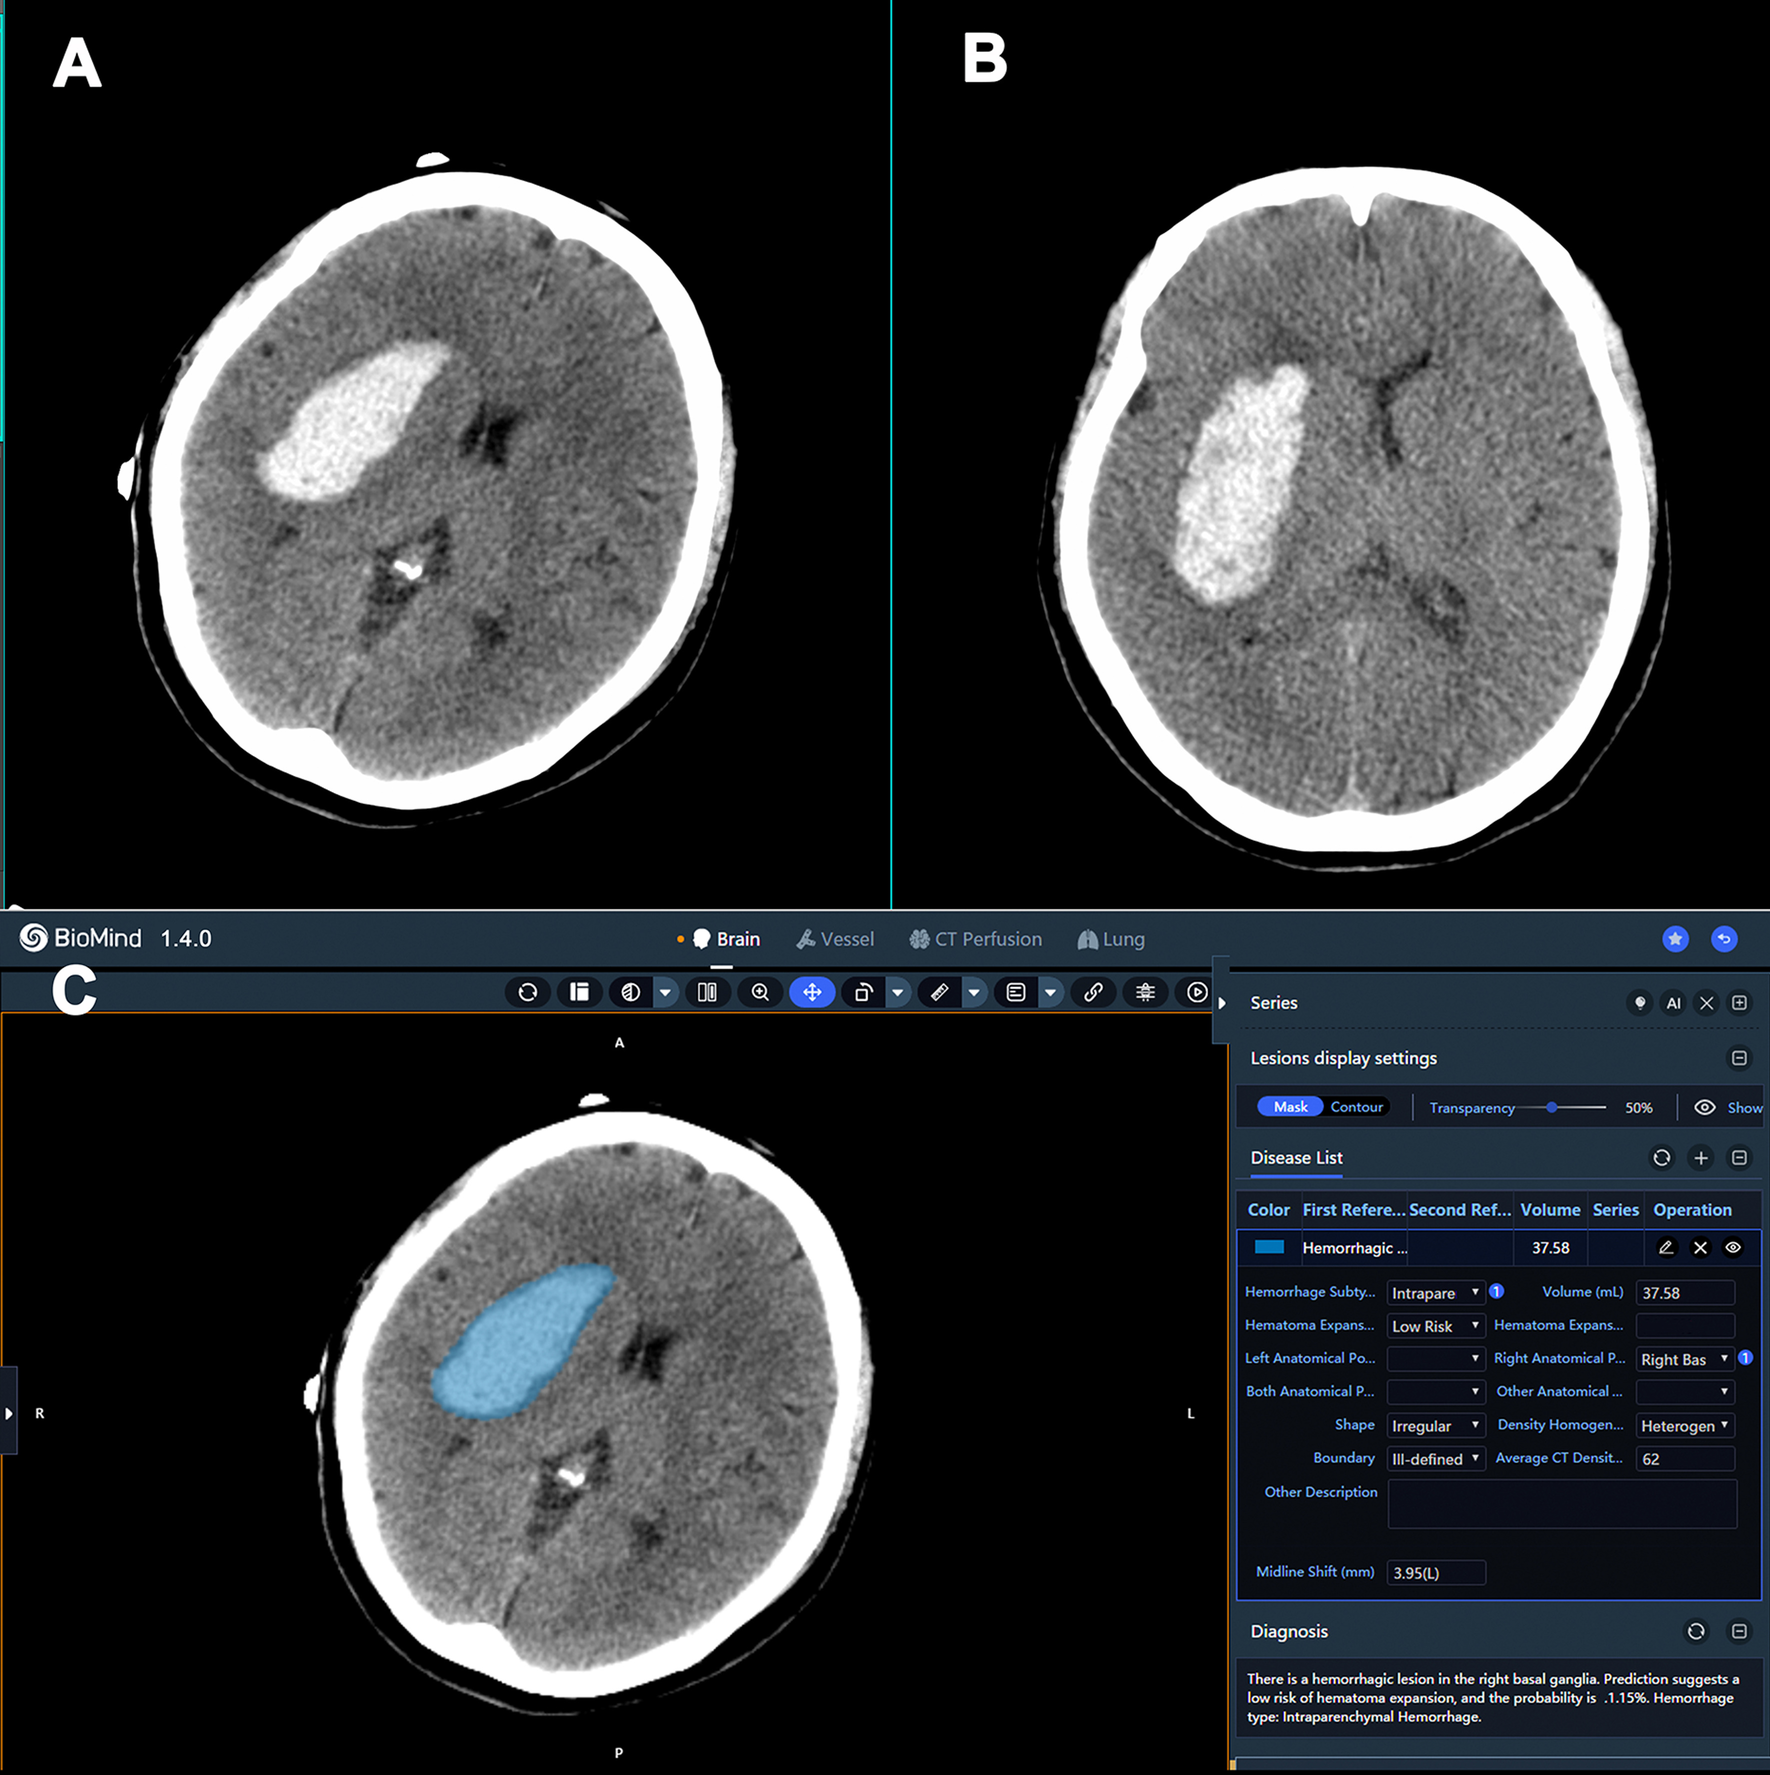Viewport: 1770px width, 1775px height.
Task: Open the Disease List tab
Action: [x=1296, y=1158]
